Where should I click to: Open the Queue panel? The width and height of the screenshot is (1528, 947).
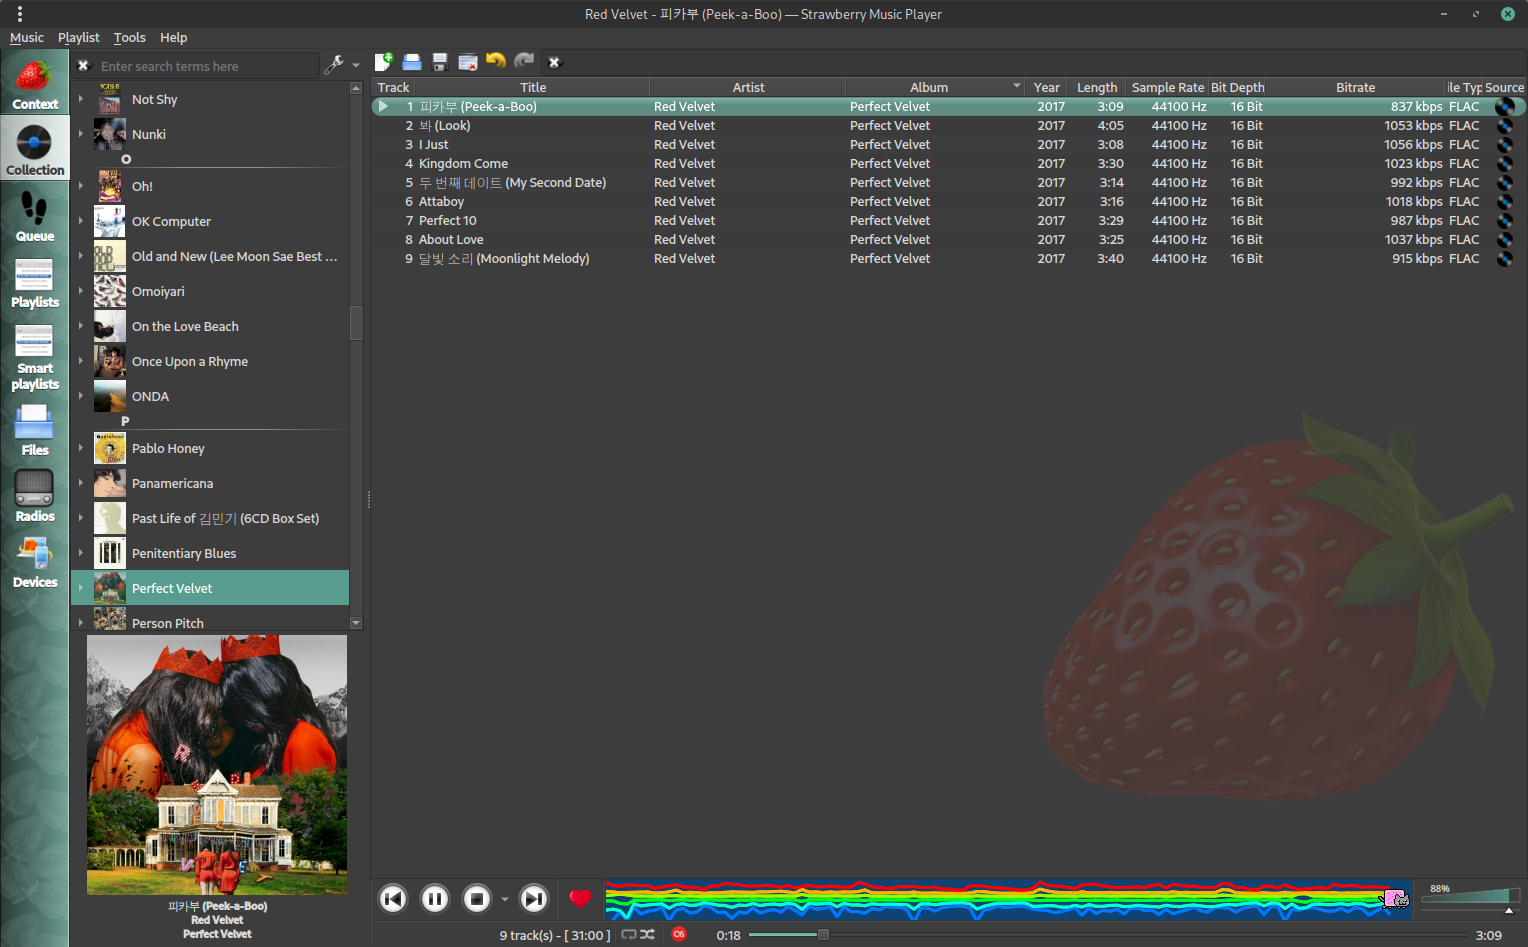(34, 216)
